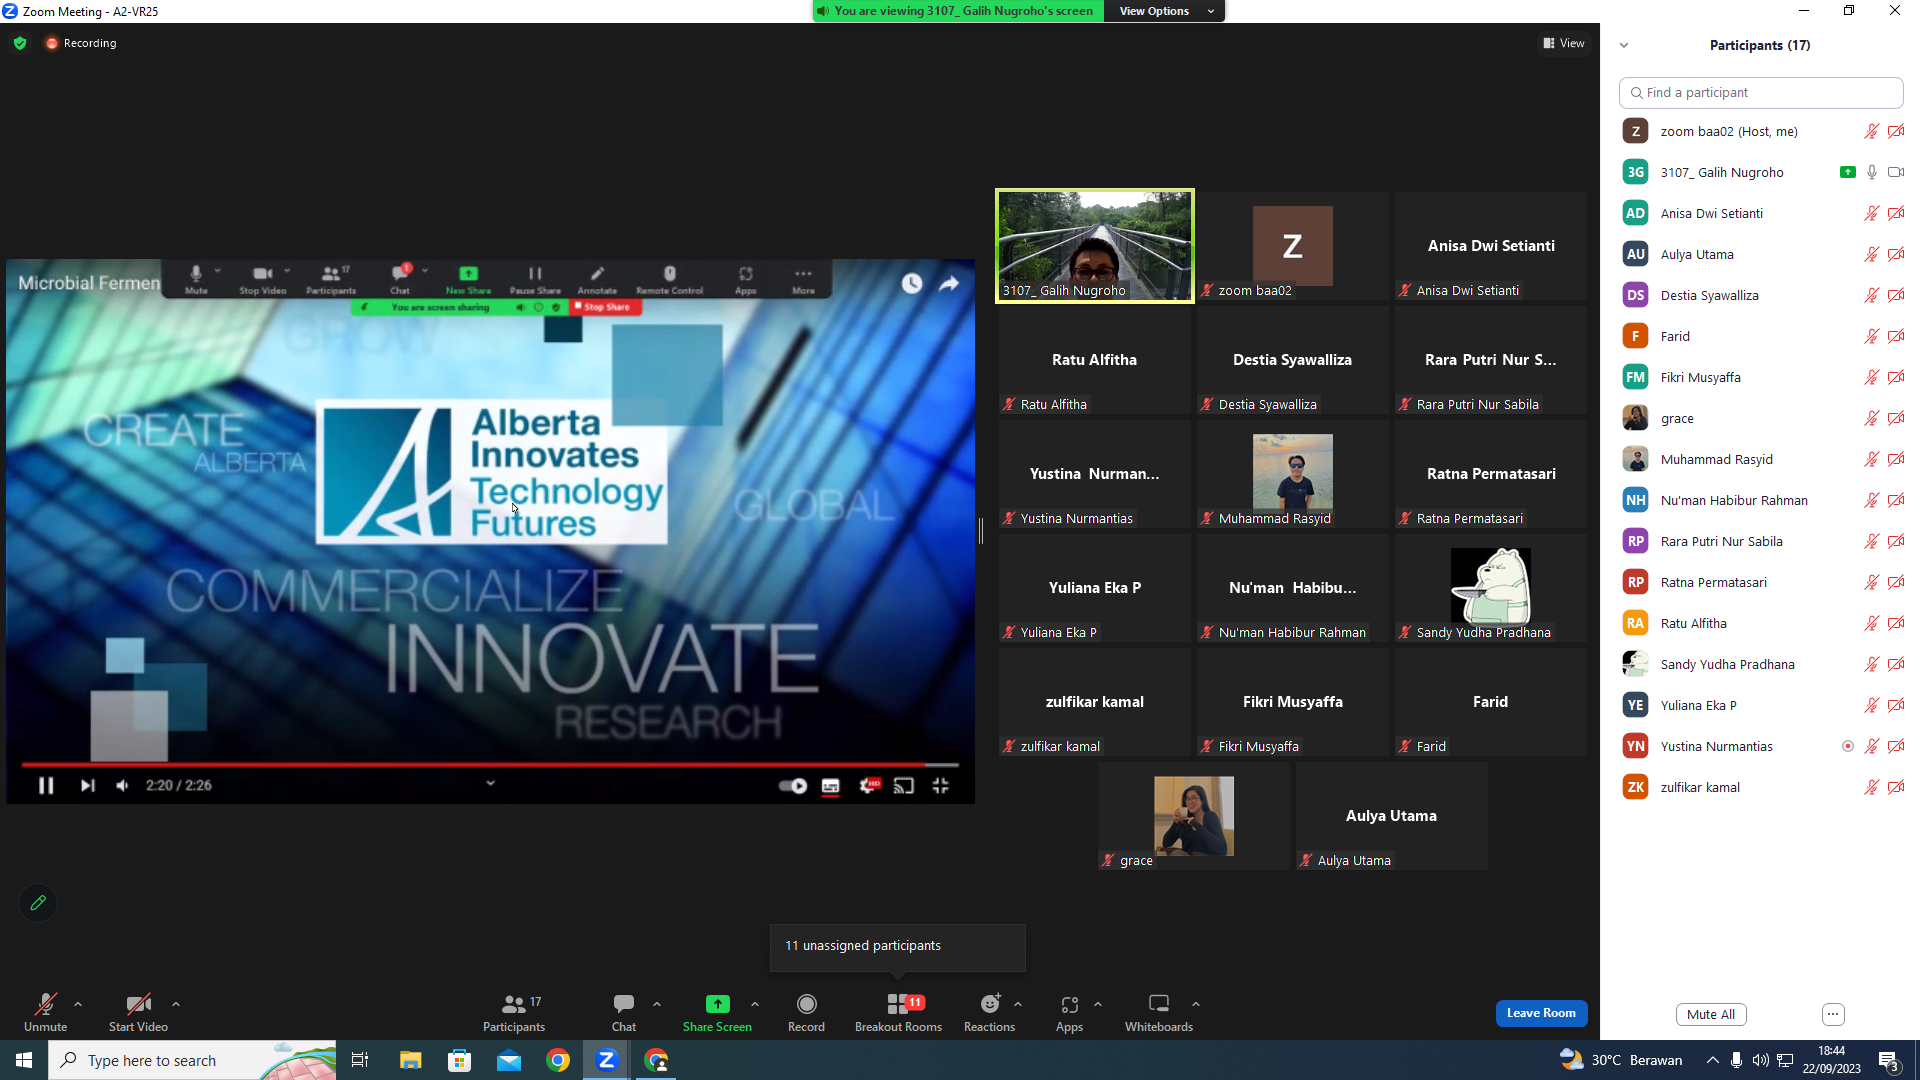Collapse the Participants panel chevron
Image resolution: width=1920 pixels, height=1080 pixels.
tap(1624, 45)
